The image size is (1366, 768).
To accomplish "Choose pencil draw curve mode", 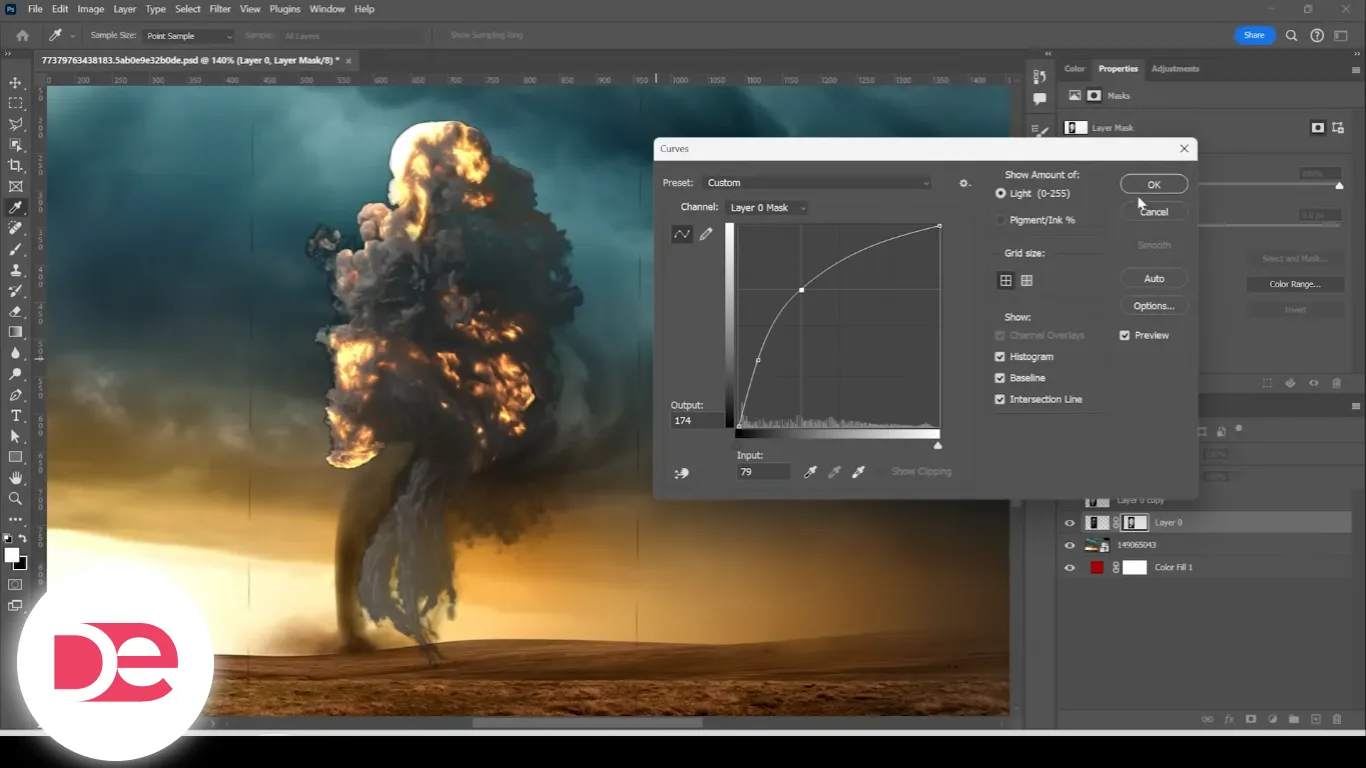I will click(x=706, y=234).
